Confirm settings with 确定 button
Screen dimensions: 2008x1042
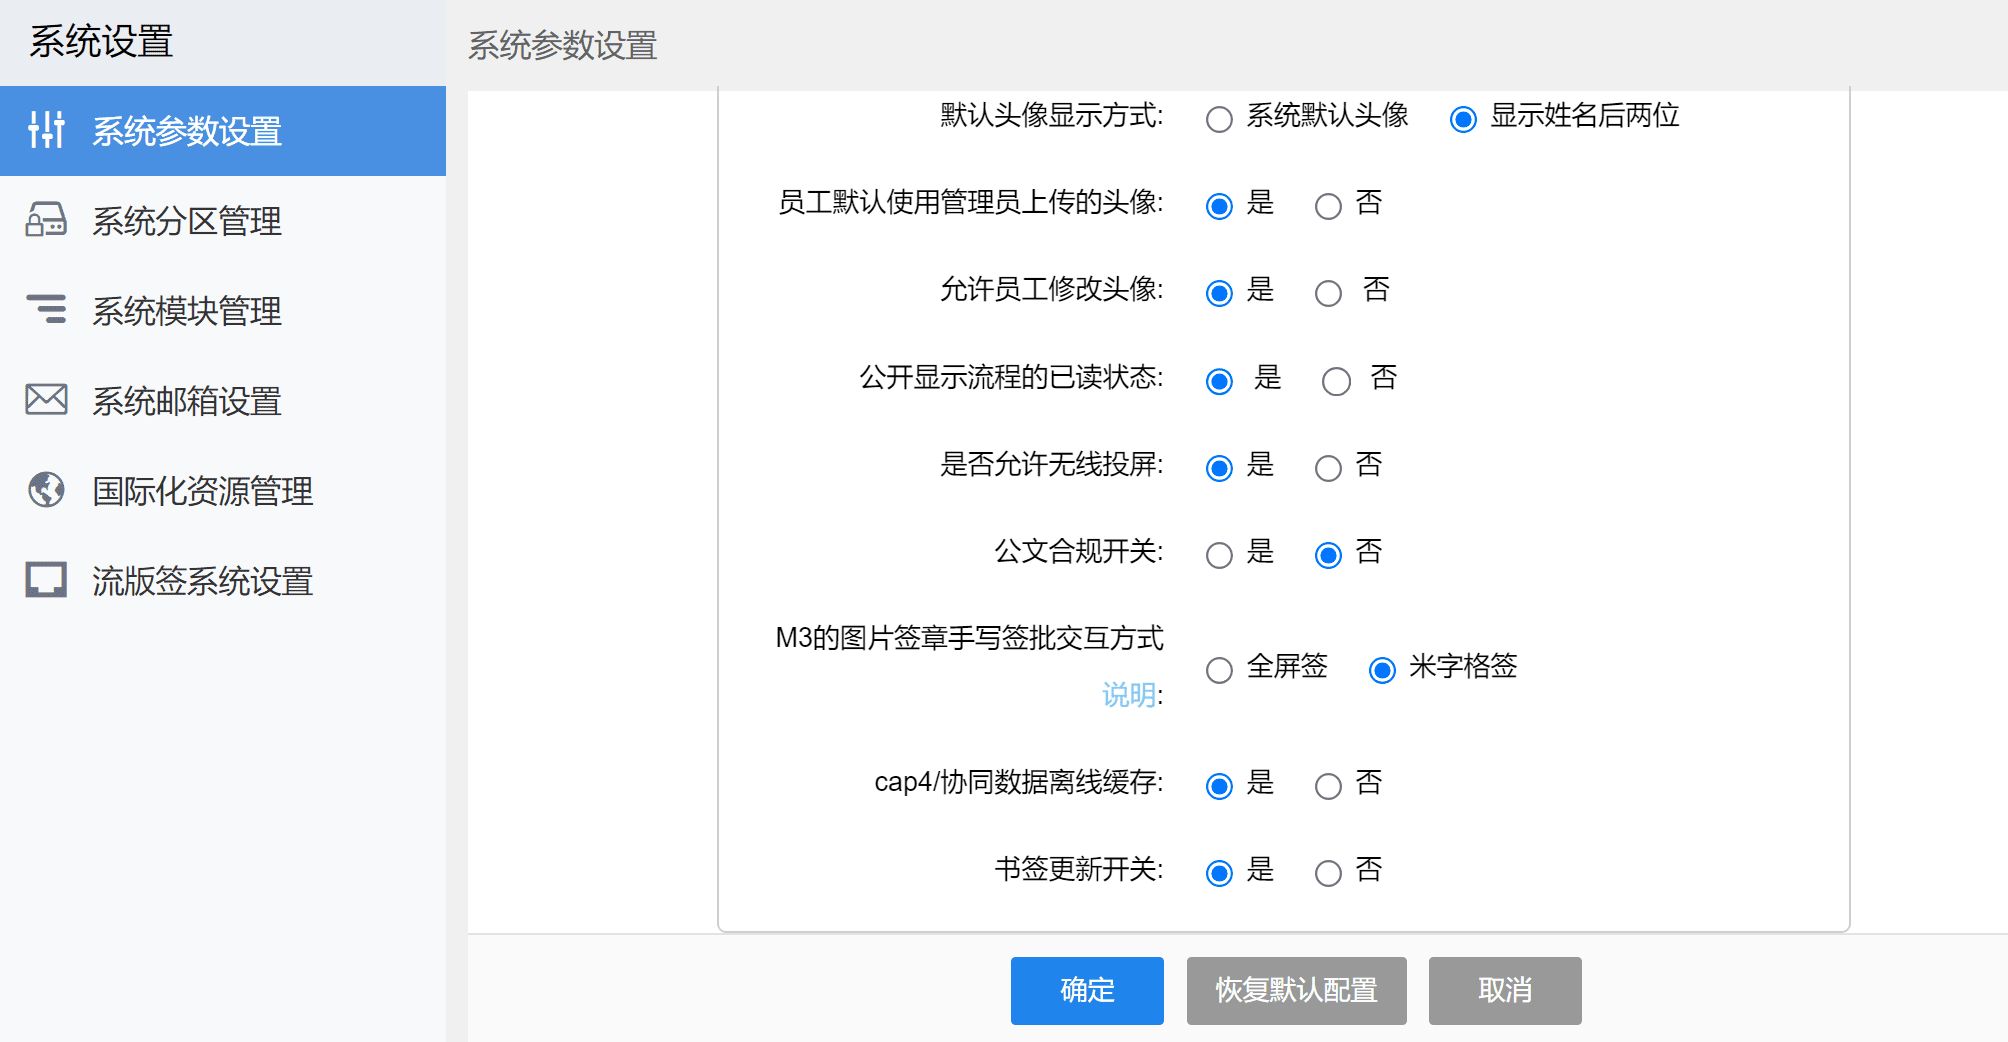click(1087, 990)
